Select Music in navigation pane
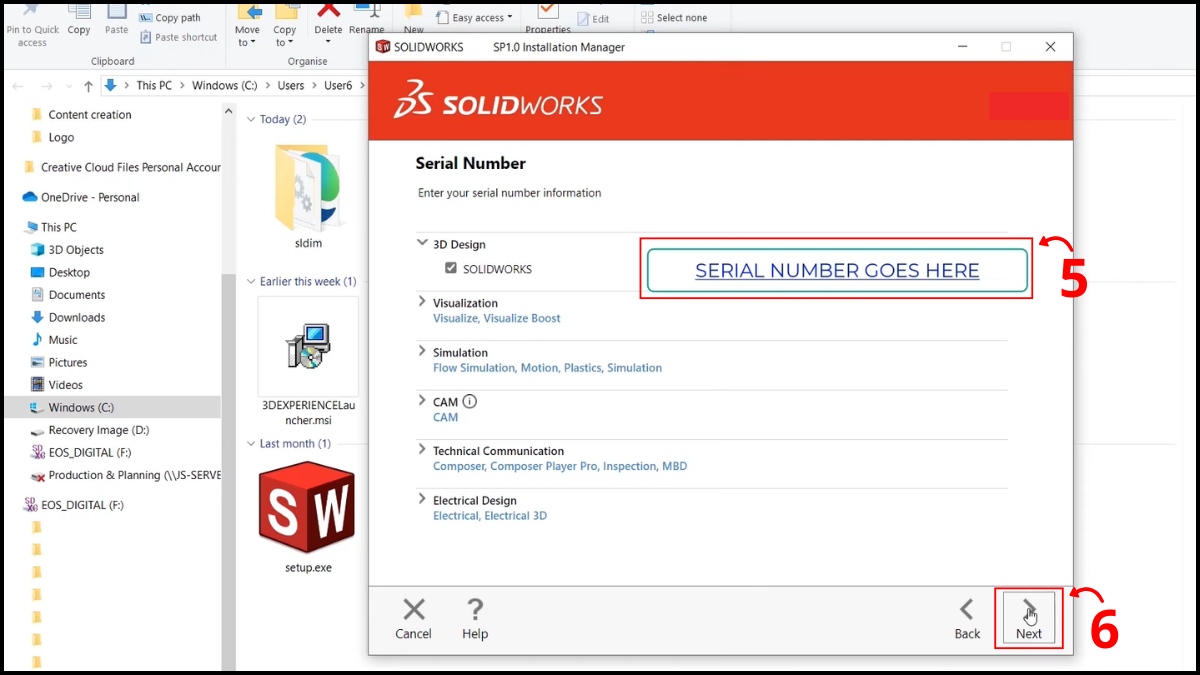The image size is (1200, 675). (x=53, y=340)
